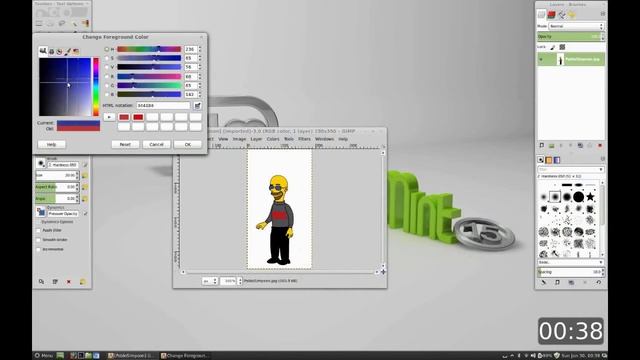Switch to the Undo History tab icon
Screen dimensions: 640x360
point(571,15)
